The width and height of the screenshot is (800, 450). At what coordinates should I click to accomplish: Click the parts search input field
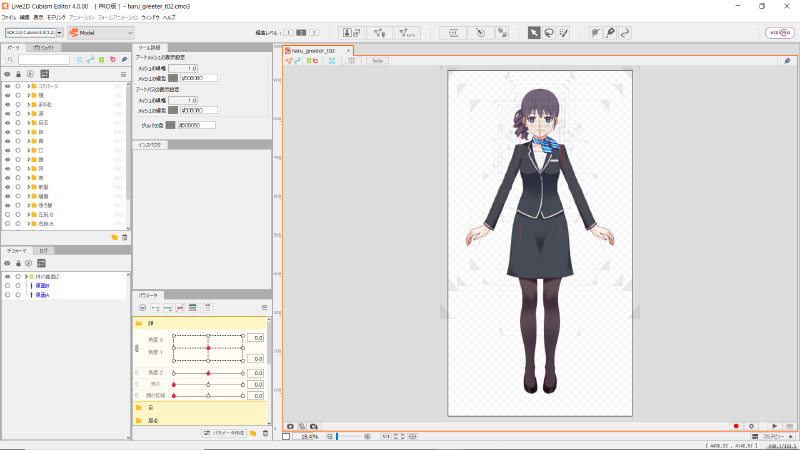pyautogui.click(x=44, y=60)
